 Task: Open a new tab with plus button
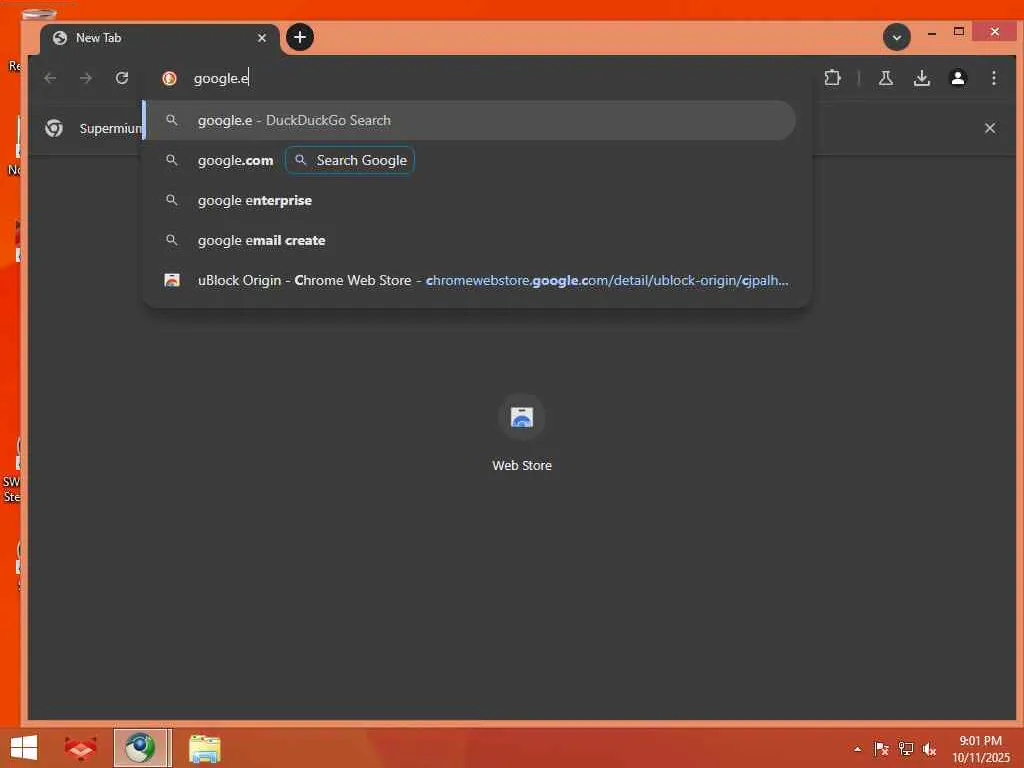coord(300,37)
